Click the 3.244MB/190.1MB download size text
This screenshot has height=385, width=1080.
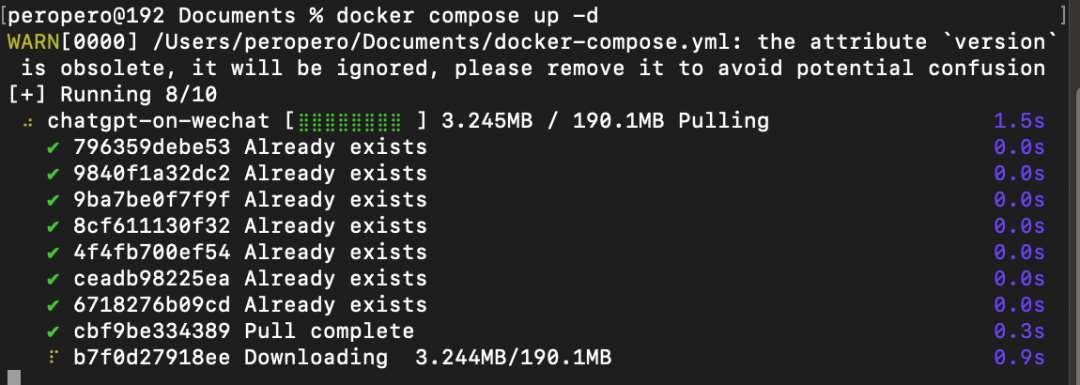coord(513,357)
